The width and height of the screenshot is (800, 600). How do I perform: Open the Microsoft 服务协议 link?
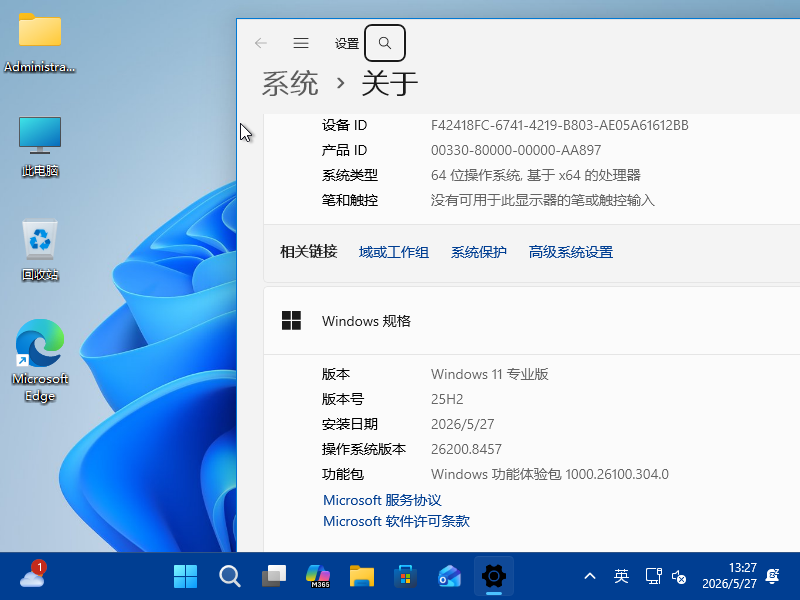click(x=382, y=500)
